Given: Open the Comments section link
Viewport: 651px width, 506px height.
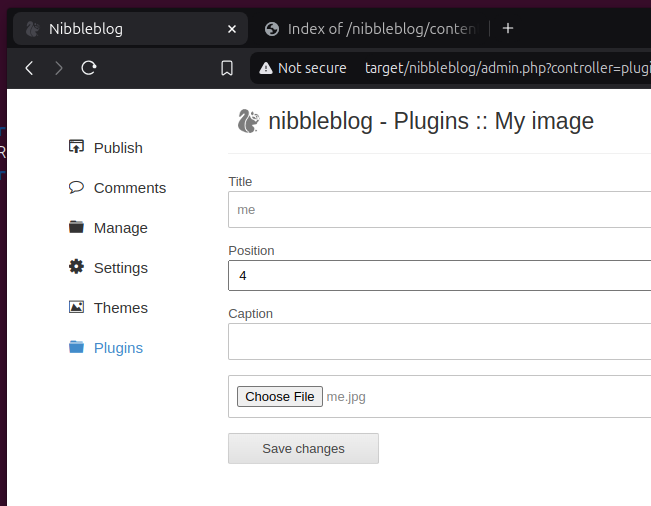Looking at the screenshot, I should point(130,188).
